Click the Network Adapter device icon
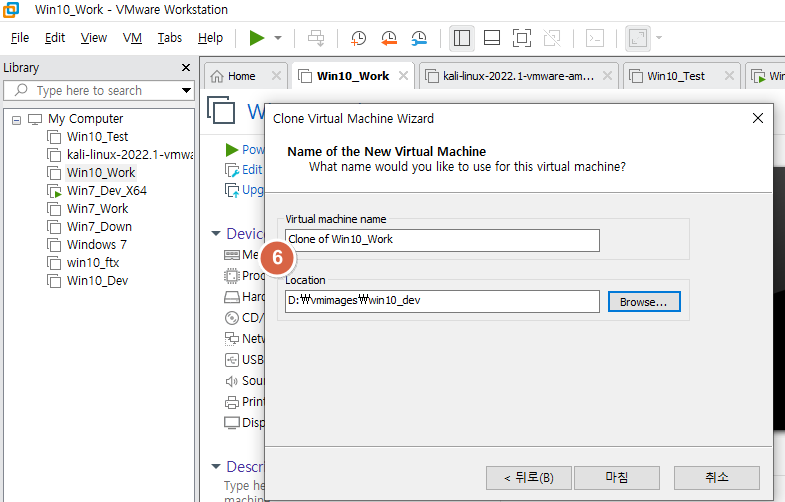 [x=232, y=339]
